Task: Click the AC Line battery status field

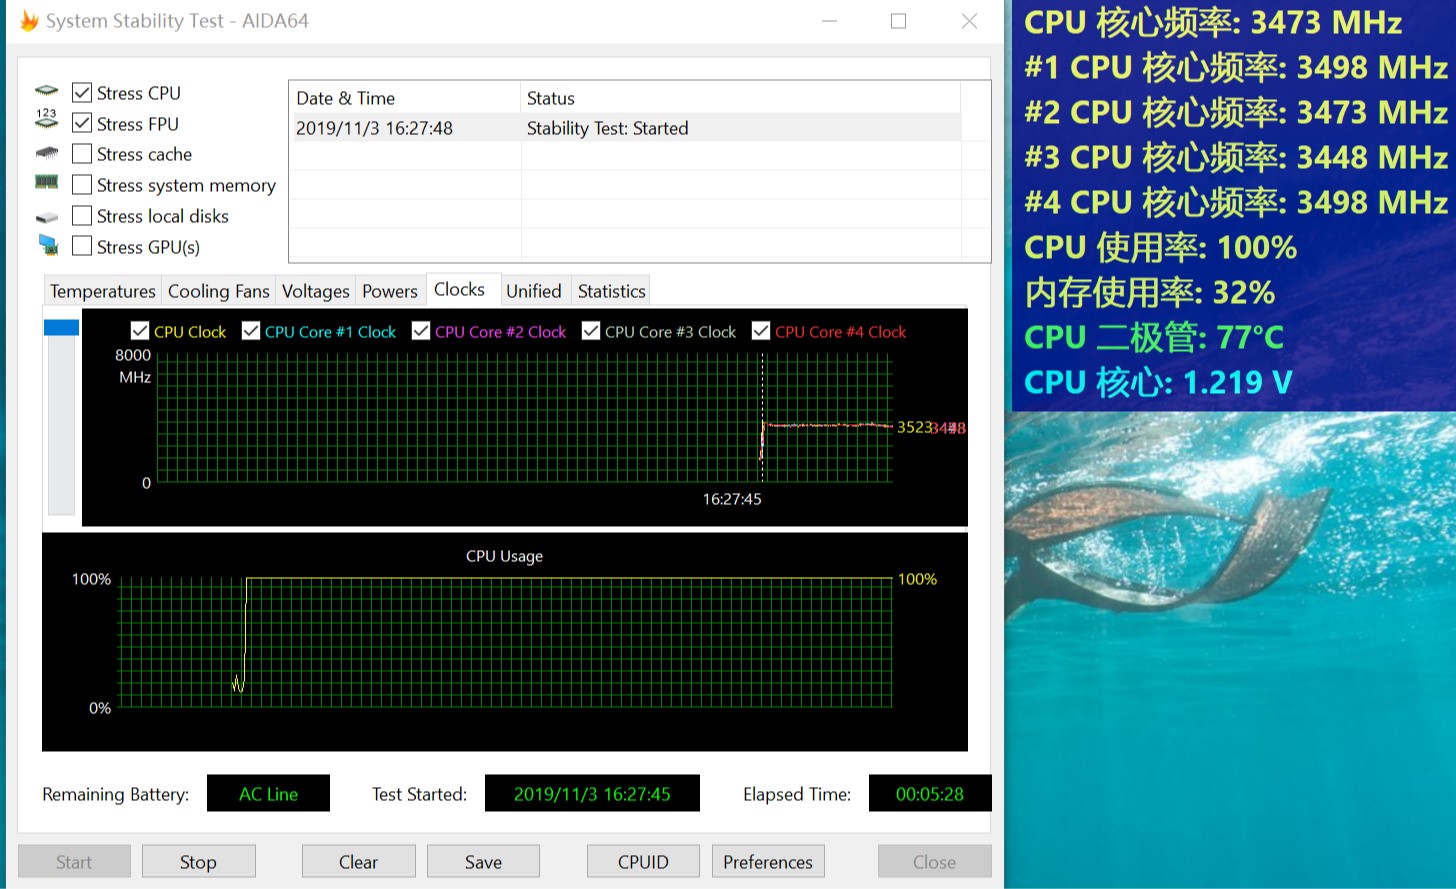Action: click(x=268, y=794)
